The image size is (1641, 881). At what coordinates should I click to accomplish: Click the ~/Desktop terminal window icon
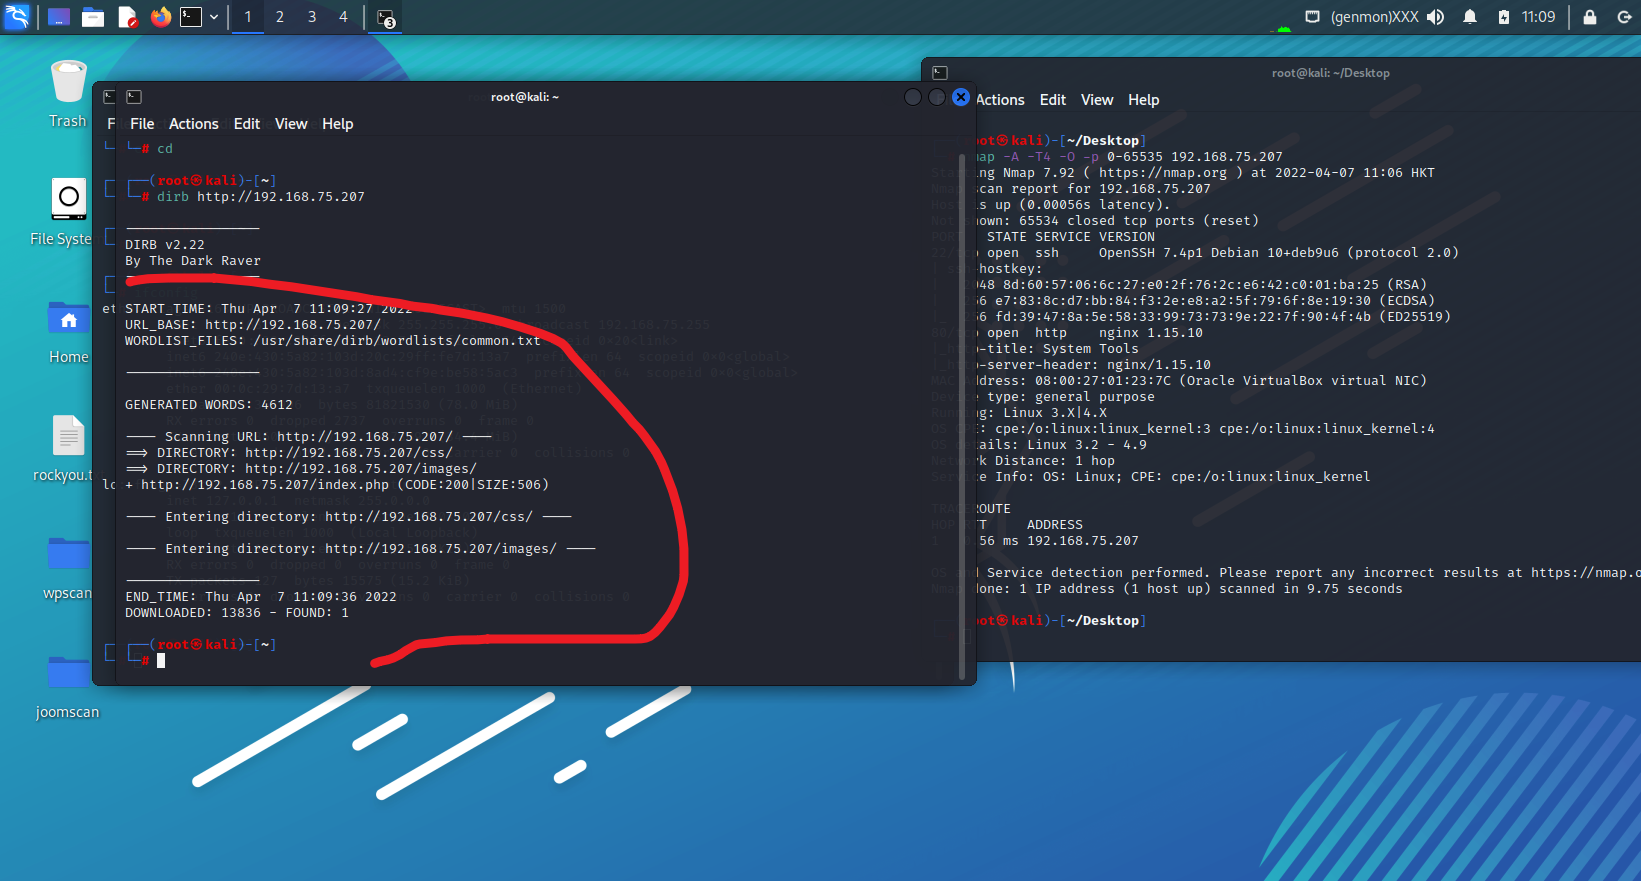(939, 73)
